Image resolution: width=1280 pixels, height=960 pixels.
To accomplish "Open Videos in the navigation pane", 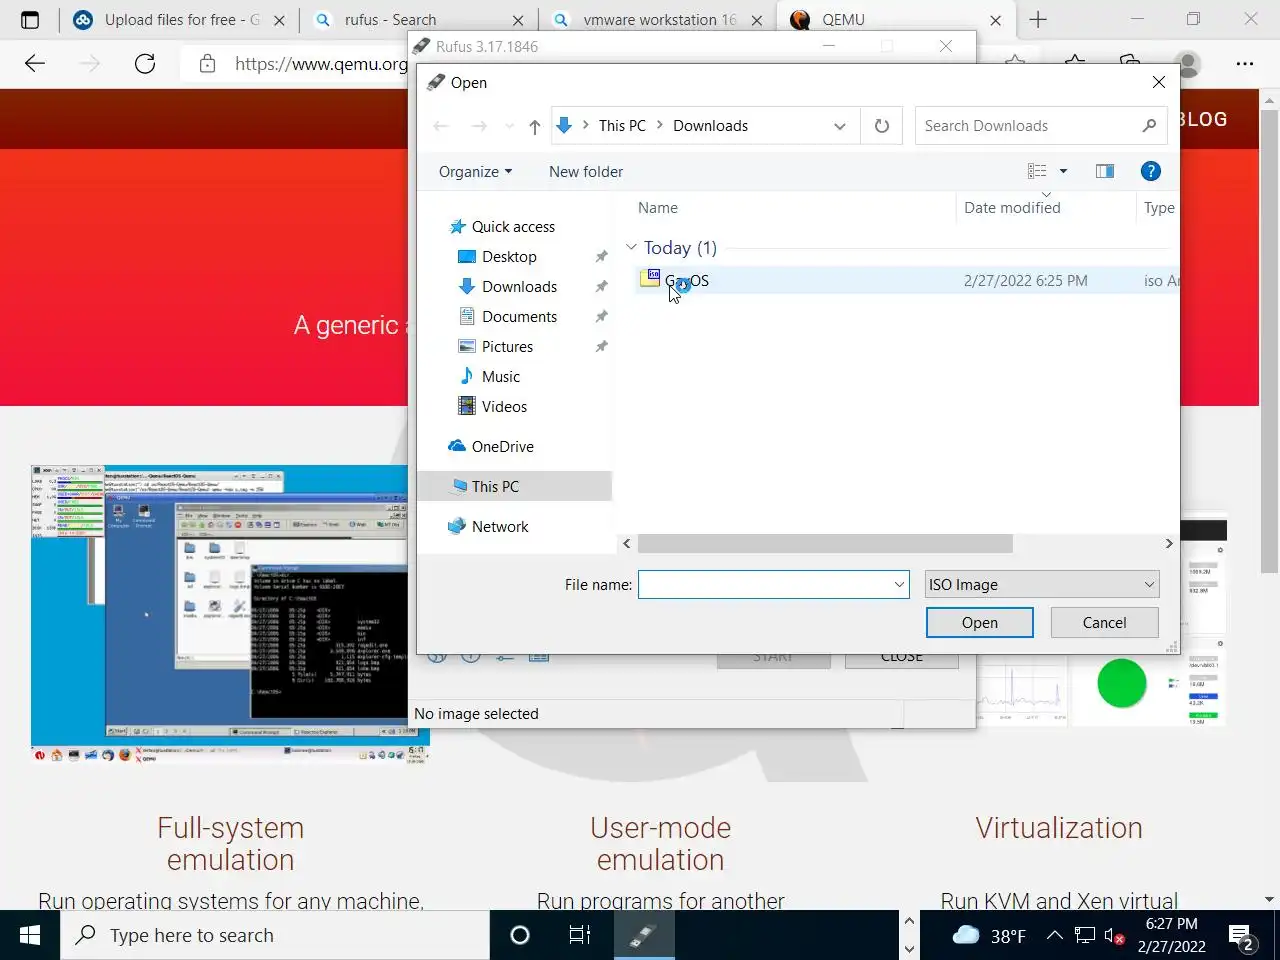I will (504, 407).
